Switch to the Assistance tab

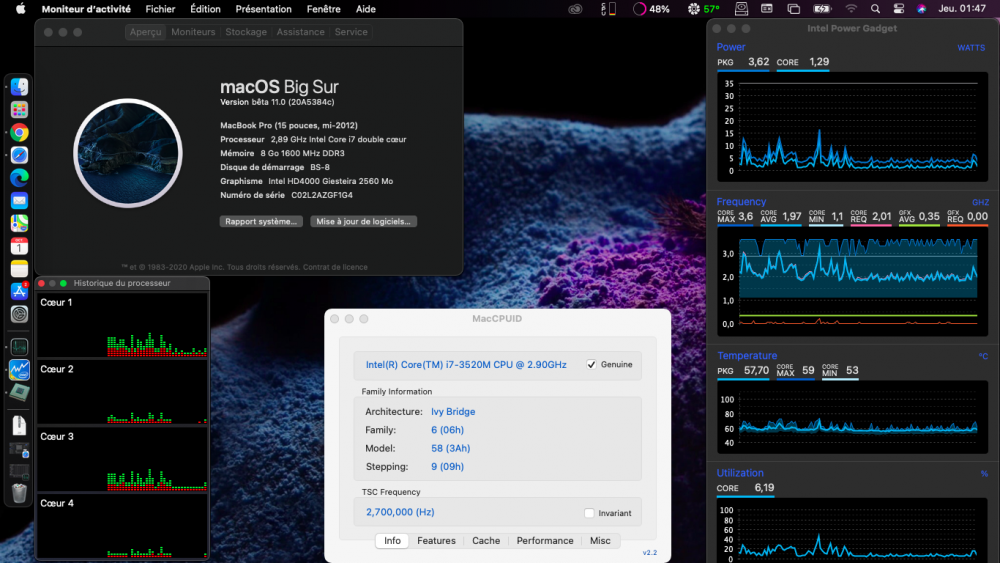[x=300, y=32]
